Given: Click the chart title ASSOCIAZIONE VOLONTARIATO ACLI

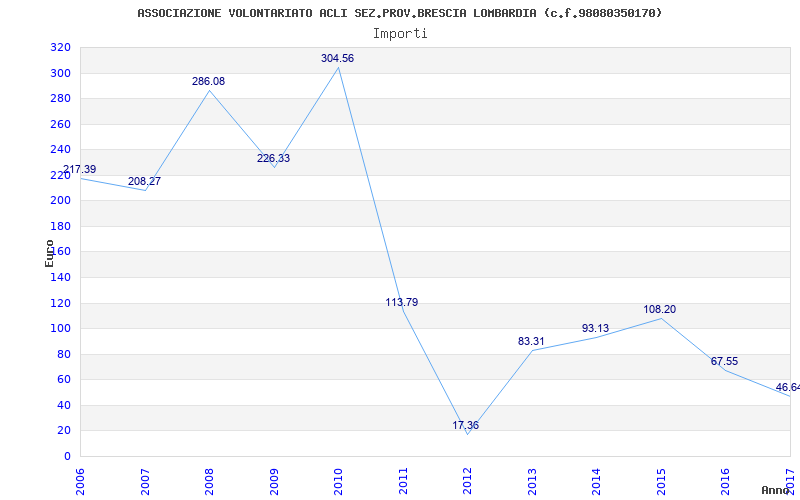Looking at the screenshot, I should coord(399,13).
